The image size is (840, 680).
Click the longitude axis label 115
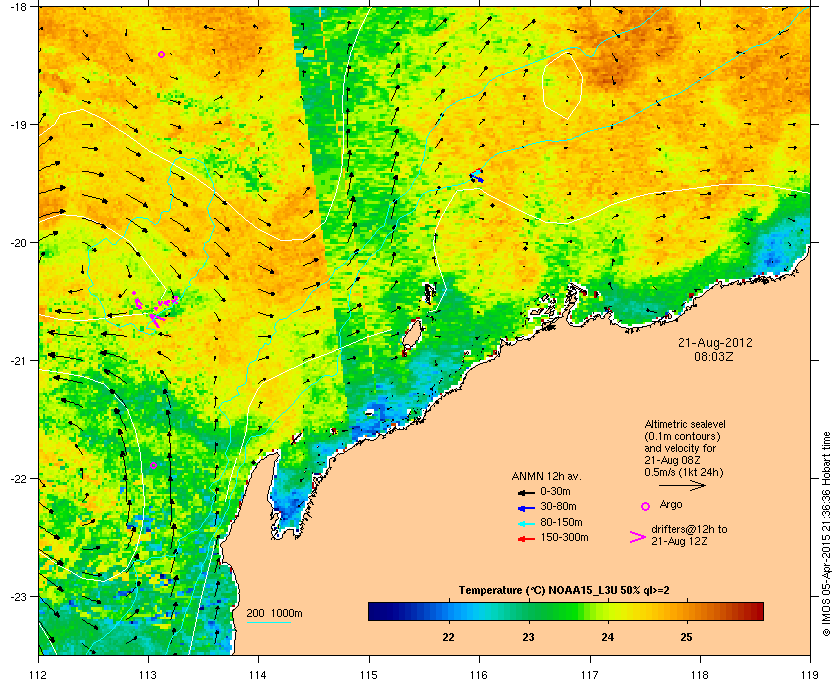click(x=369, y=674)
